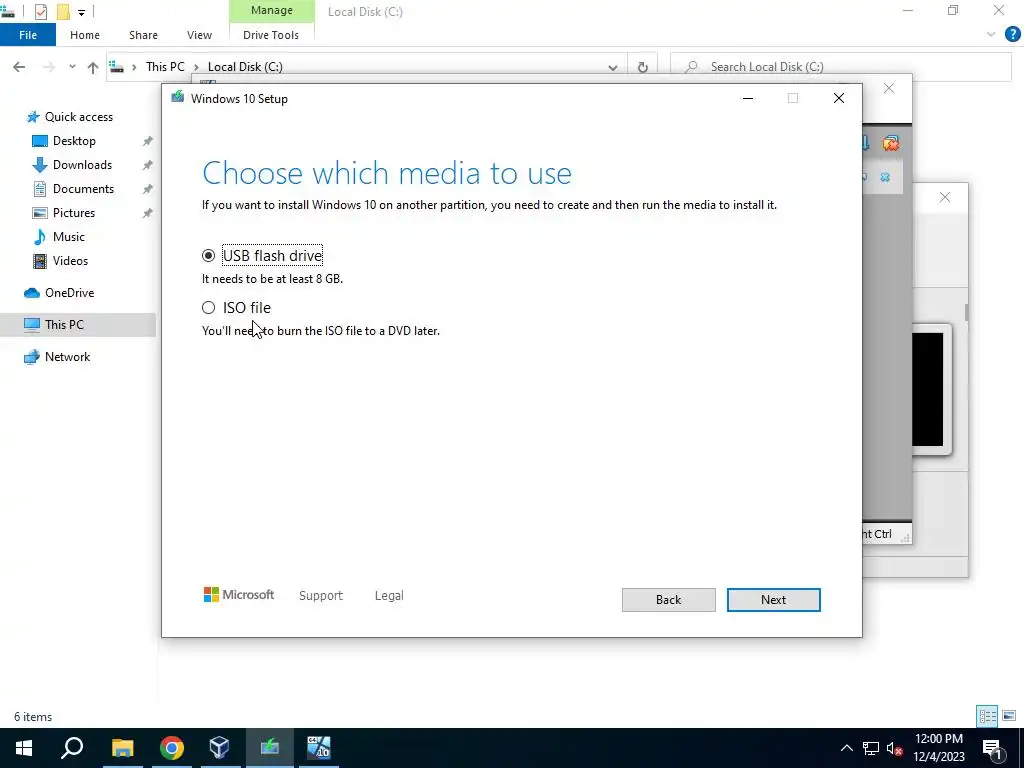The width and height of the screenshot is (1024, 768).
Task: Close the rightmost background dialog window
Action: [944, 197]
